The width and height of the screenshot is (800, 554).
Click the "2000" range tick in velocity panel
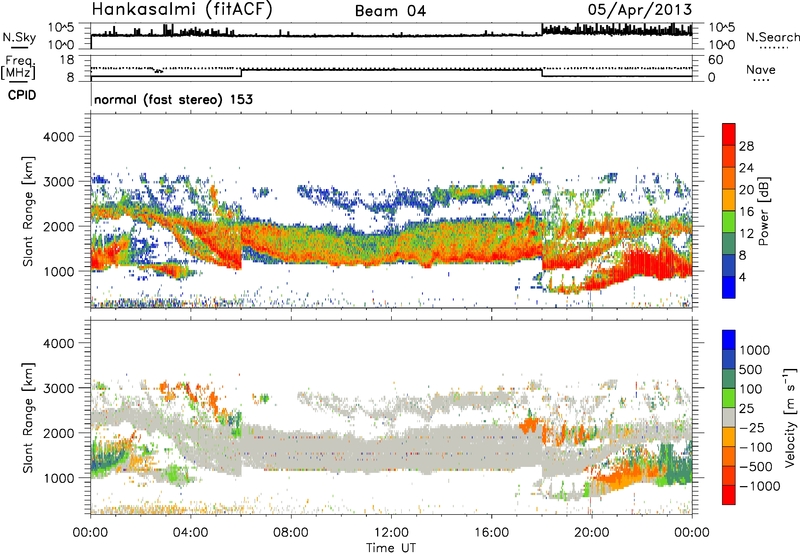click(x=58, y=433)
